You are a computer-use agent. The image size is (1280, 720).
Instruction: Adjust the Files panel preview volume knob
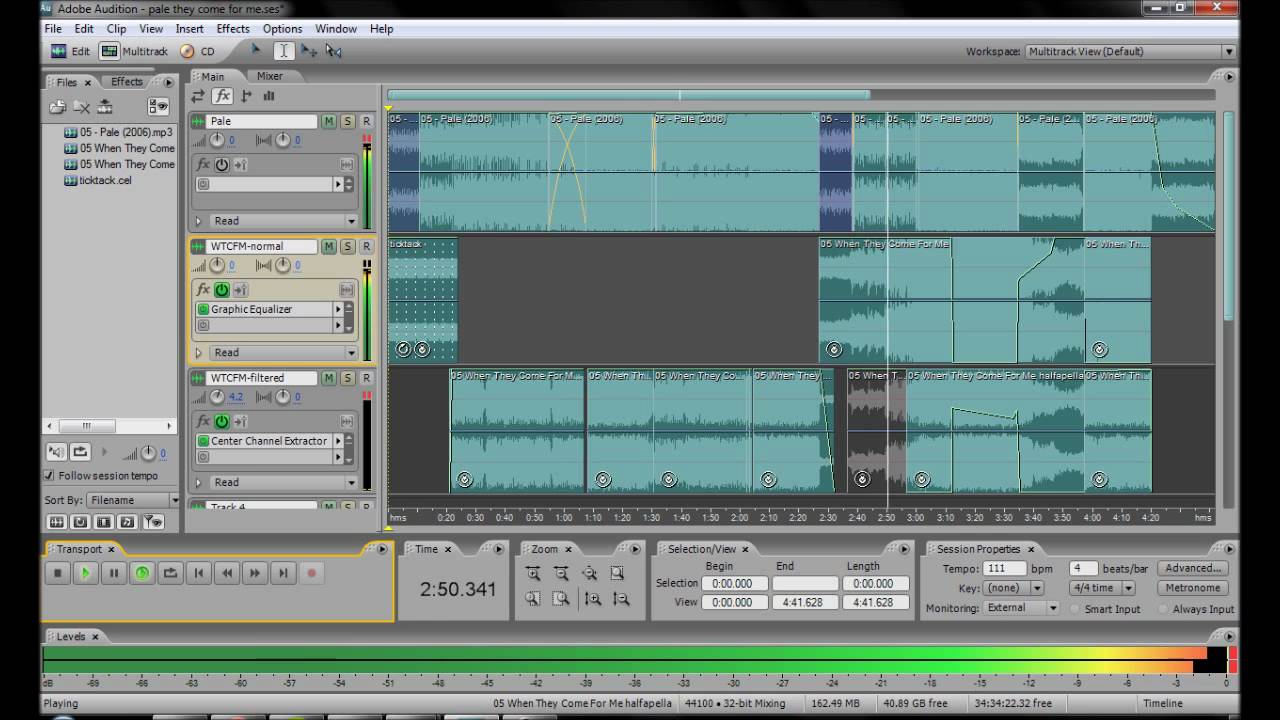pos(148,452)
